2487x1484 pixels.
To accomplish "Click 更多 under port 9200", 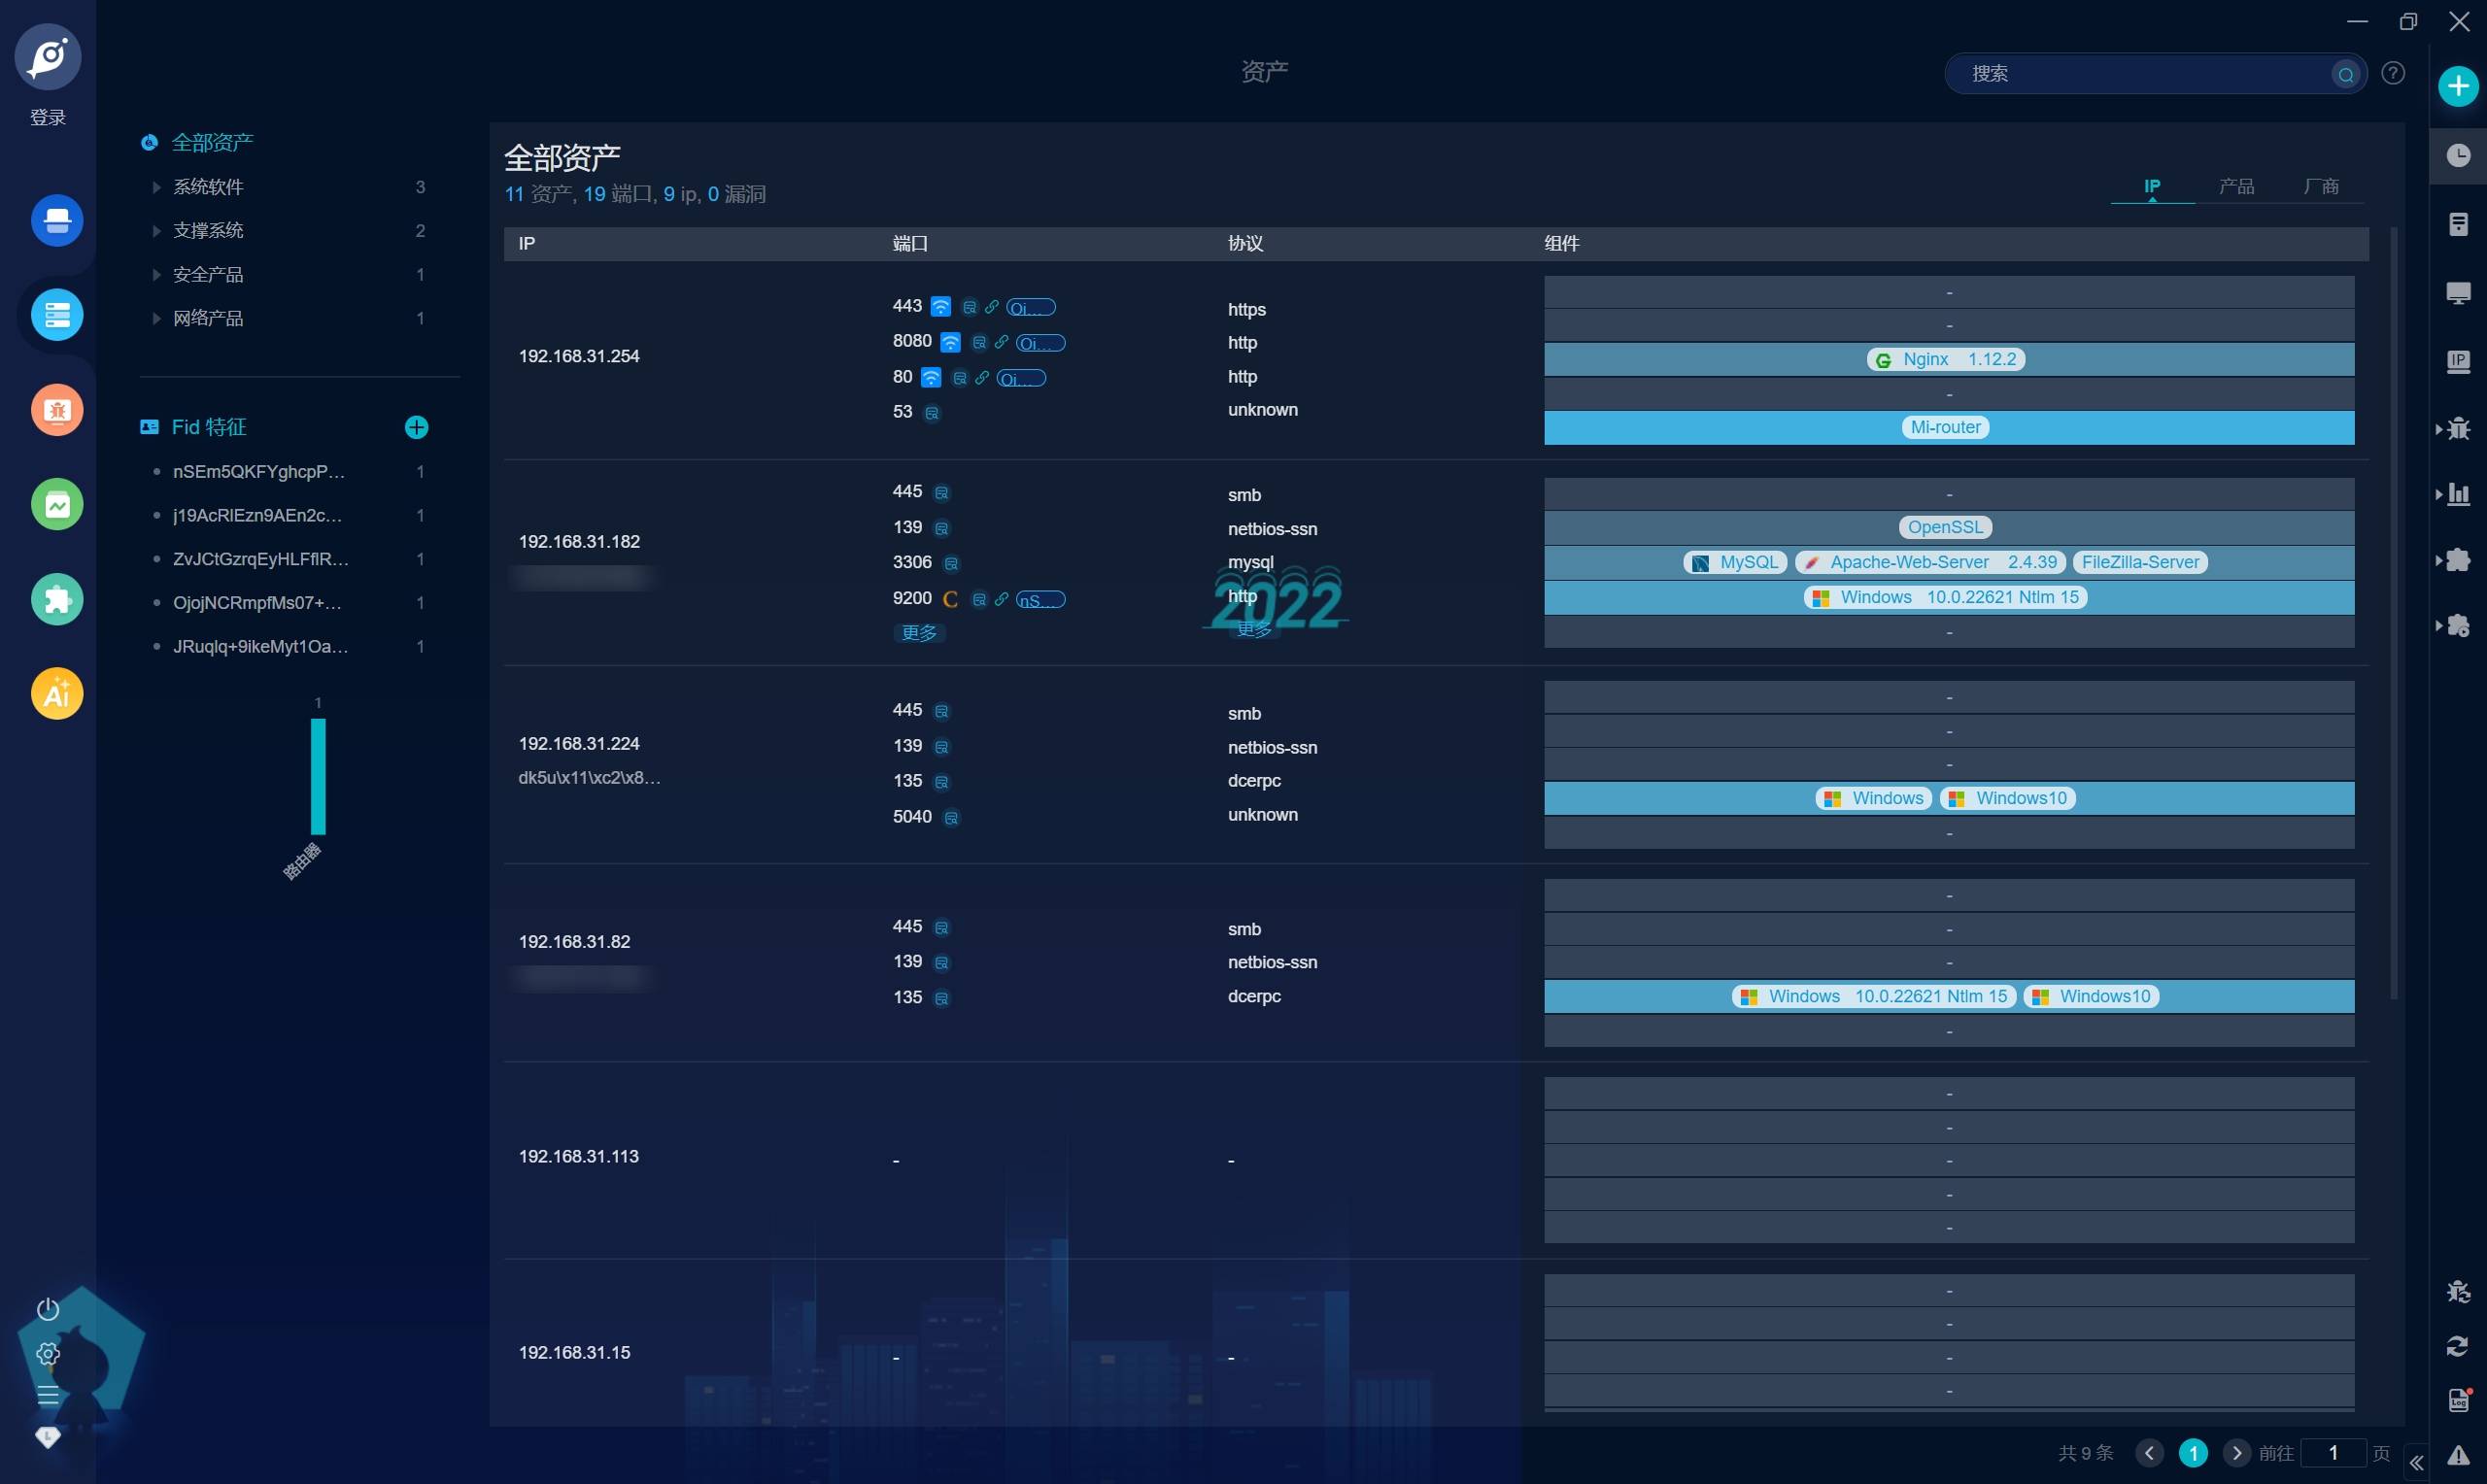I will 919,633.
